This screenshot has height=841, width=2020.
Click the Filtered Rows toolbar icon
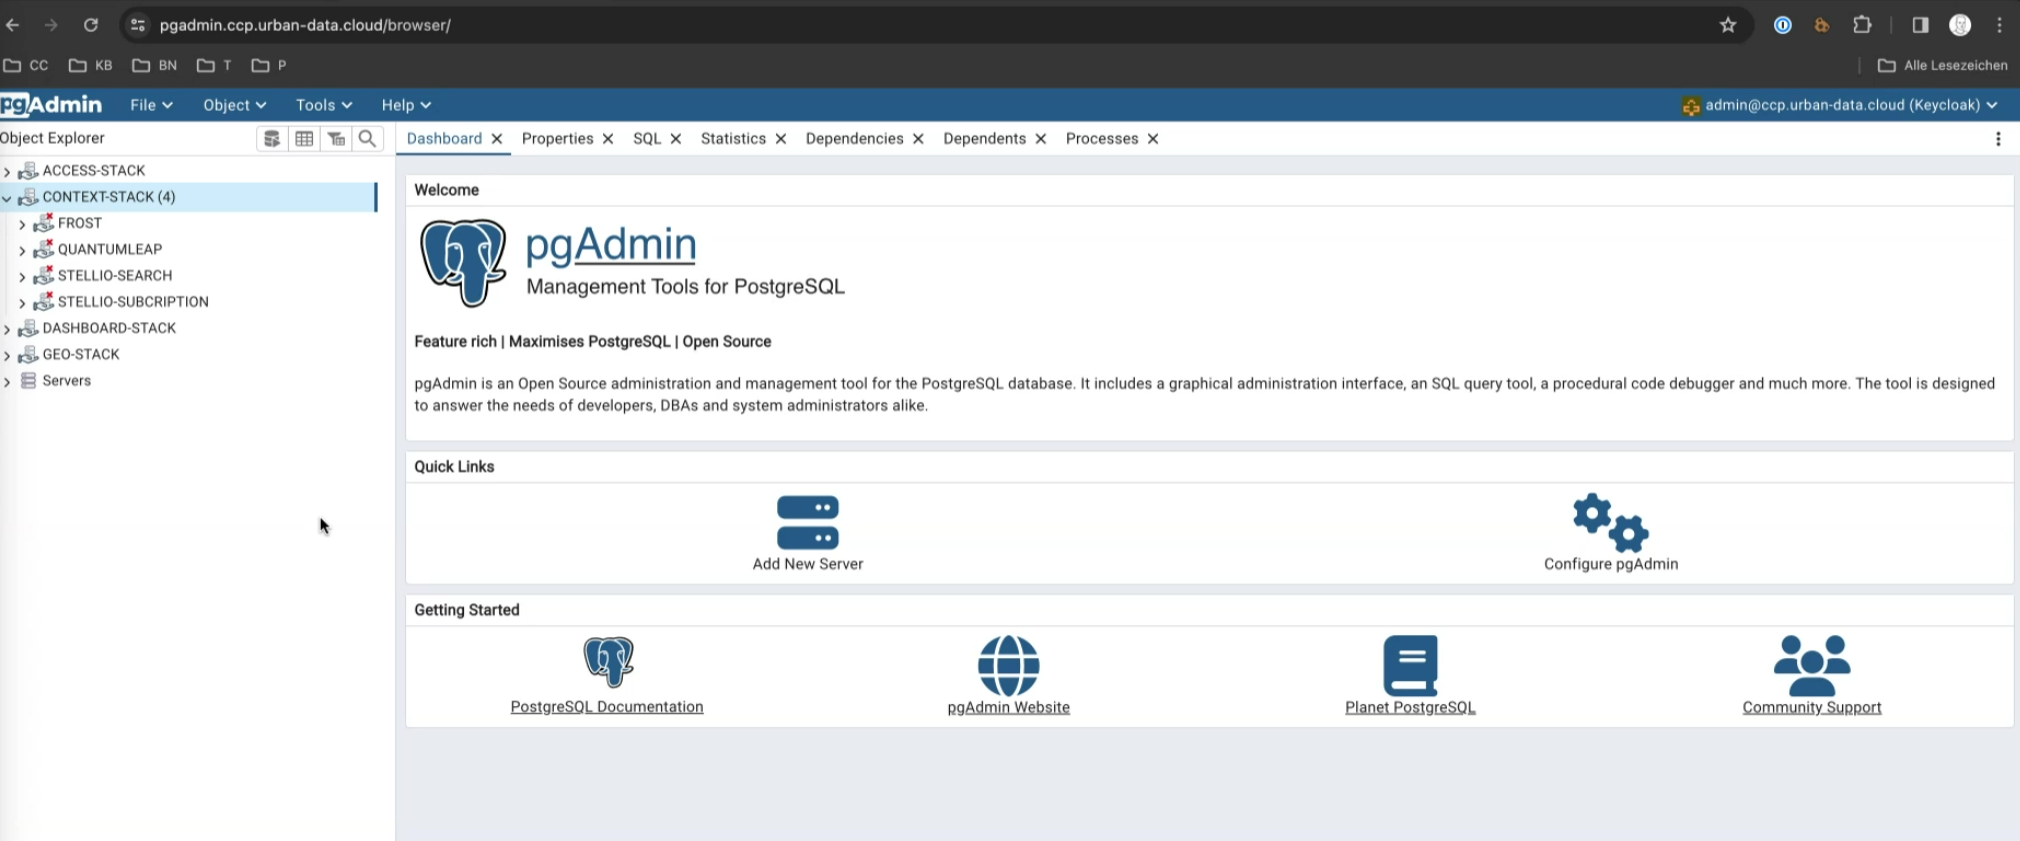pyautogui.click(x=337, y=139)
